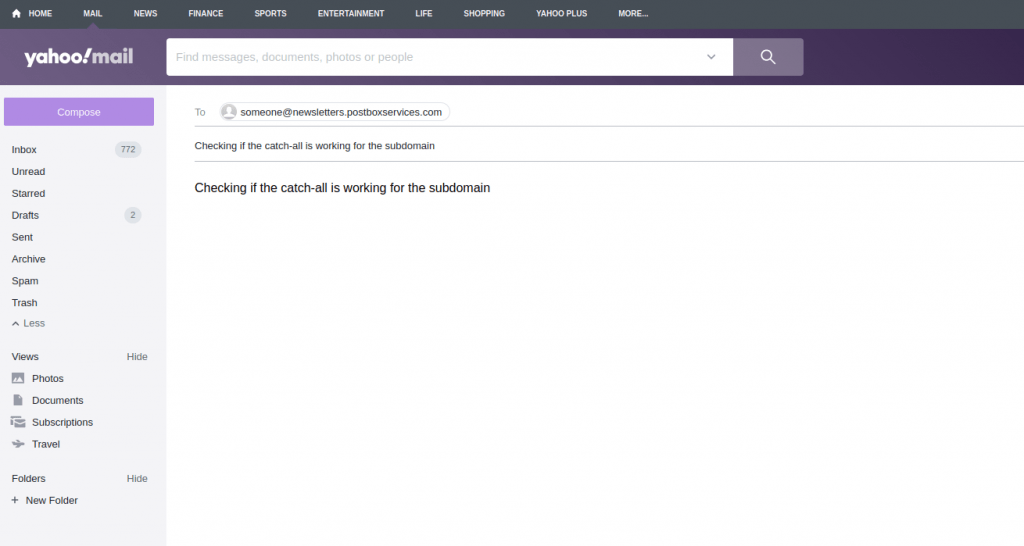Viewport: 1024px width, 546px height.
Task: Click the Views section heading
Action: [25, 357]
